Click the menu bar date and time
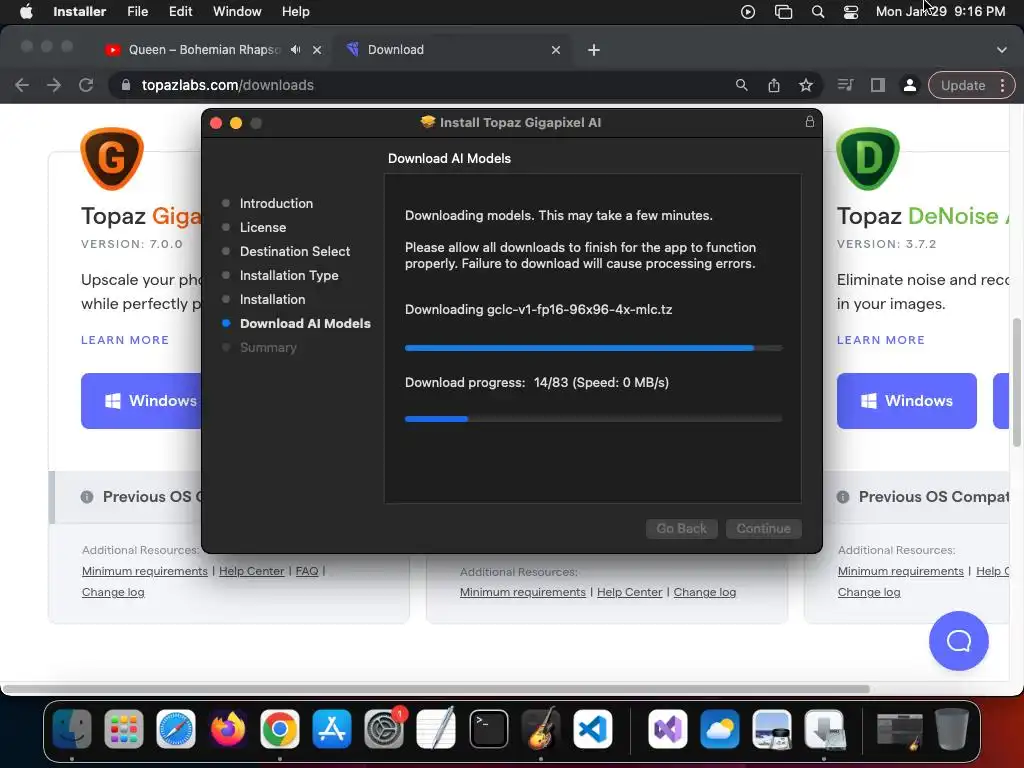This screenshot has width=1024, height=768. (940, 12)
